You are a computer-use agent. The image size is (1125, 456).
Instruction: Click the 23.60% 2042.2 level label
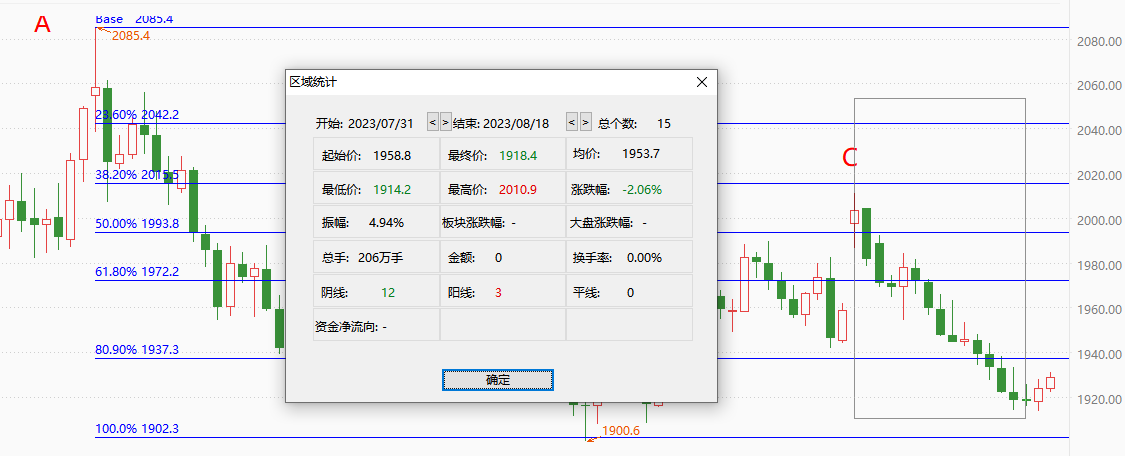(x=137, y=115)
